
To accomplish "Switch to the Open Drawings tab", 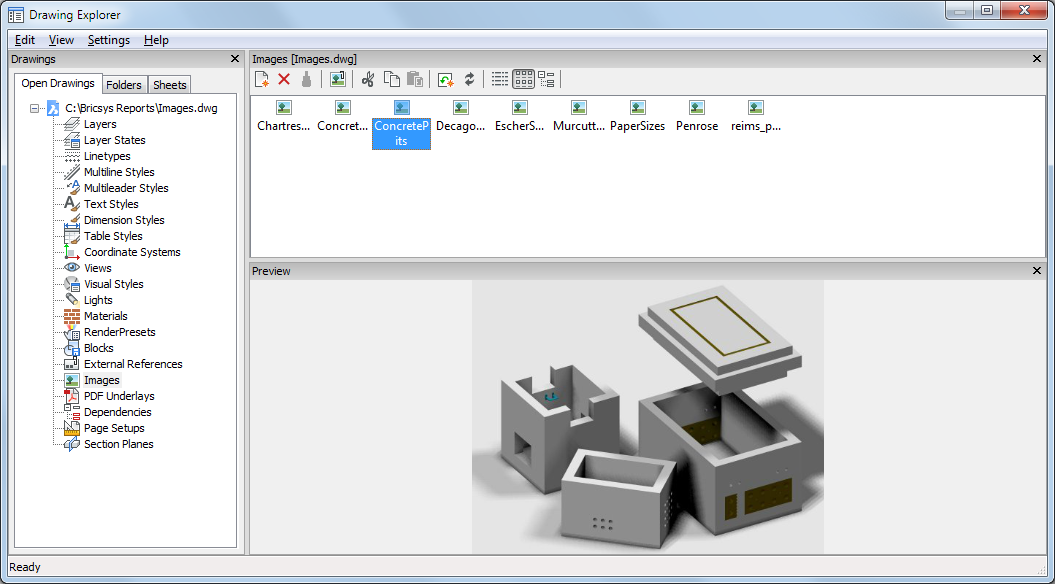I will pos(59,83).
